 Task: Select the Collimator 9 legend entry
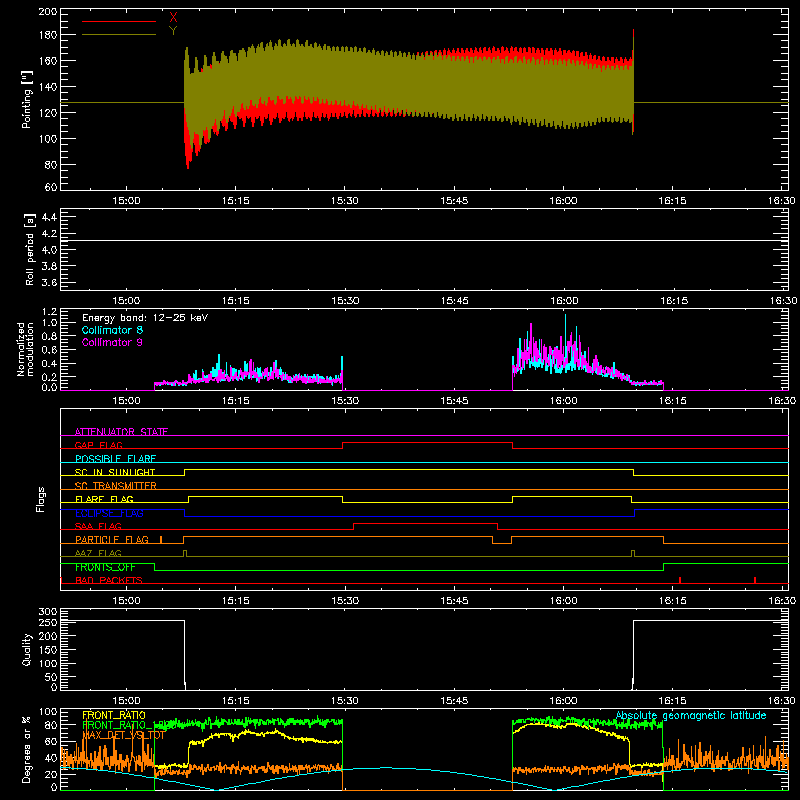(x=112, y=342)
